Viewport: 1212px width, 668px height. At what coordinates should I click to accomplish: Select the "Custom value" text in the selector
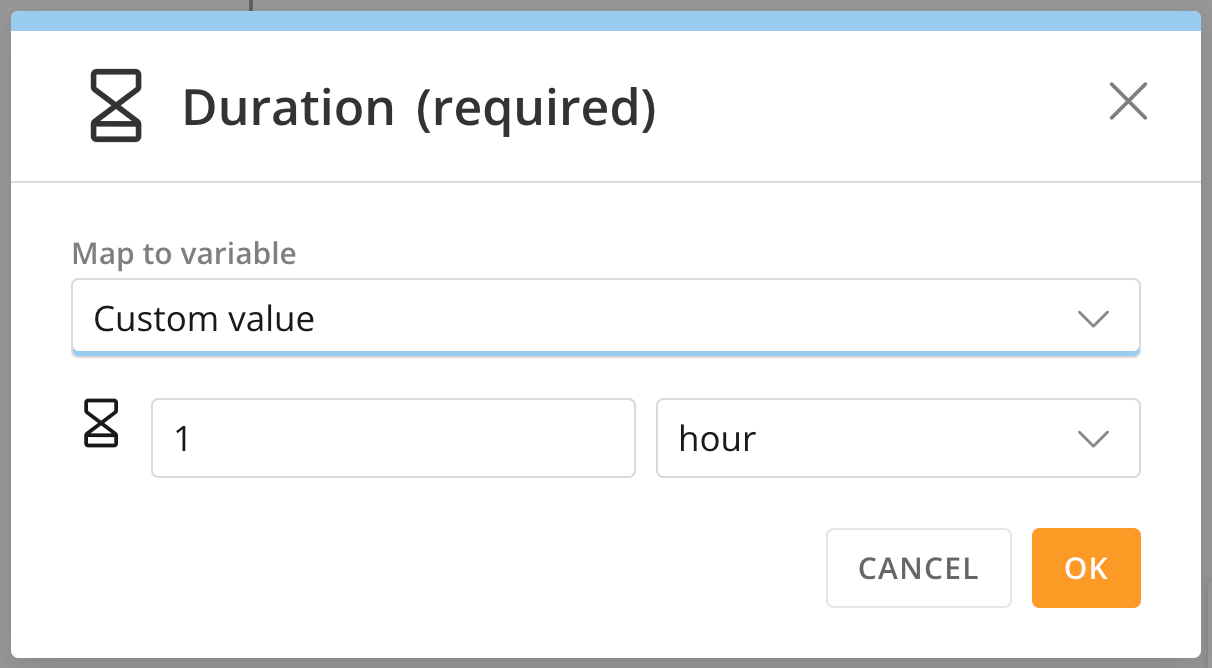tap(204, 319)
